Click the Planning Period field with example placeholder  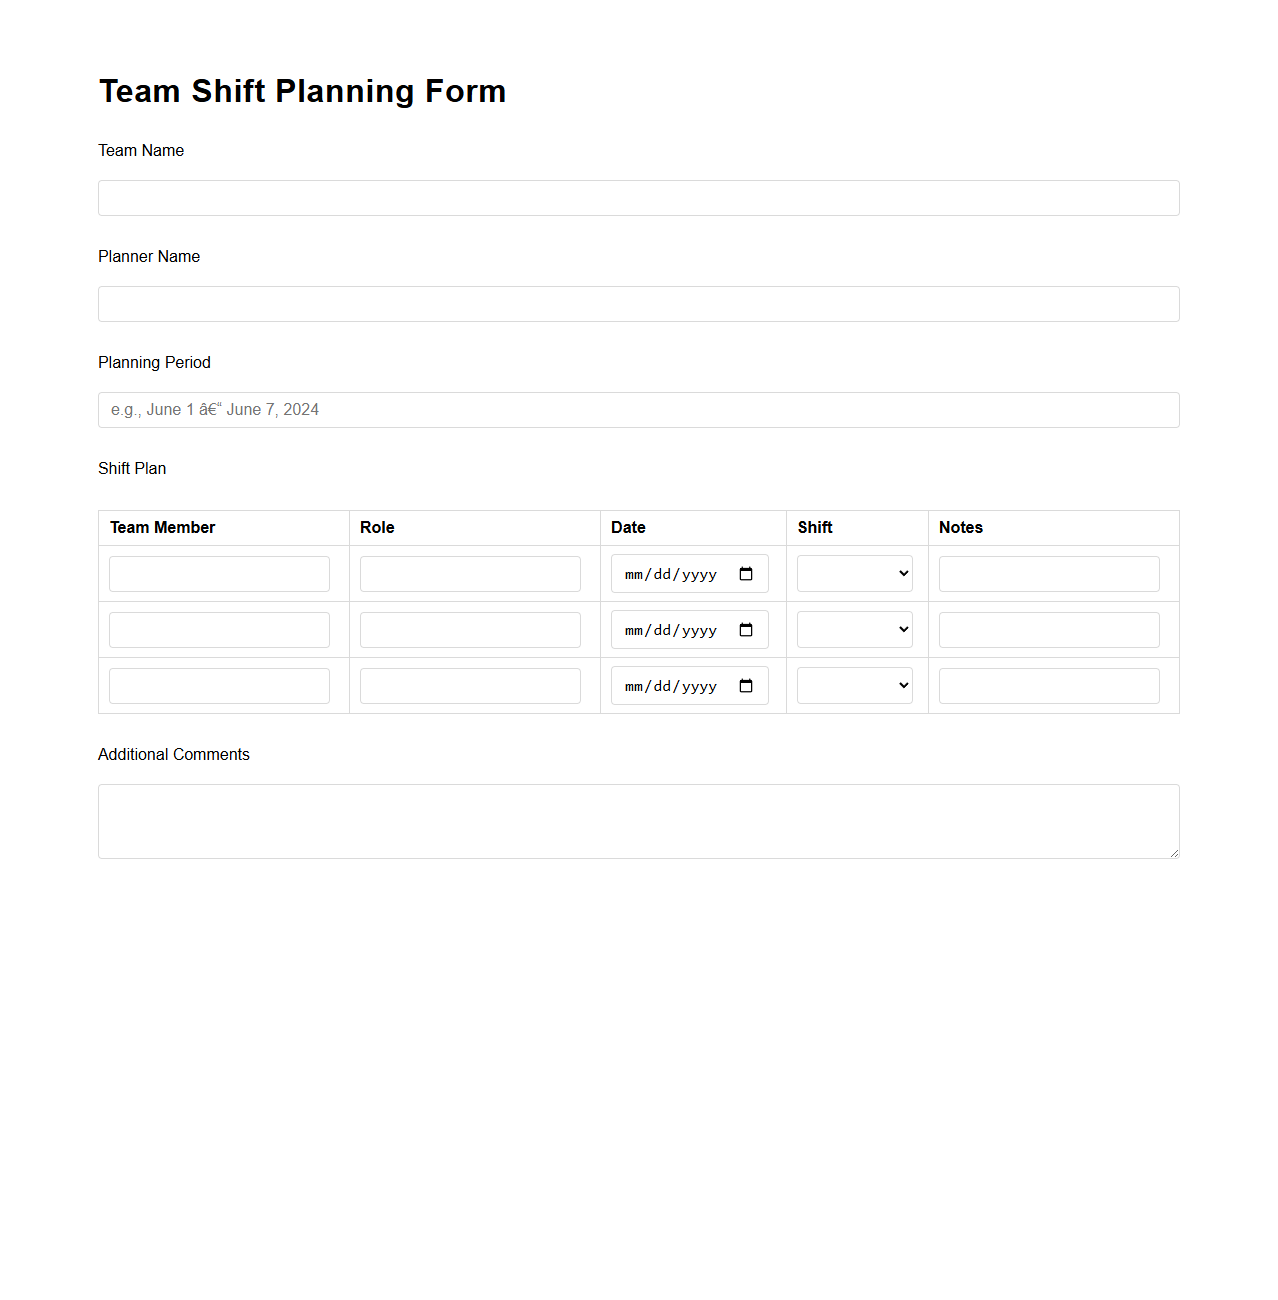638,409
